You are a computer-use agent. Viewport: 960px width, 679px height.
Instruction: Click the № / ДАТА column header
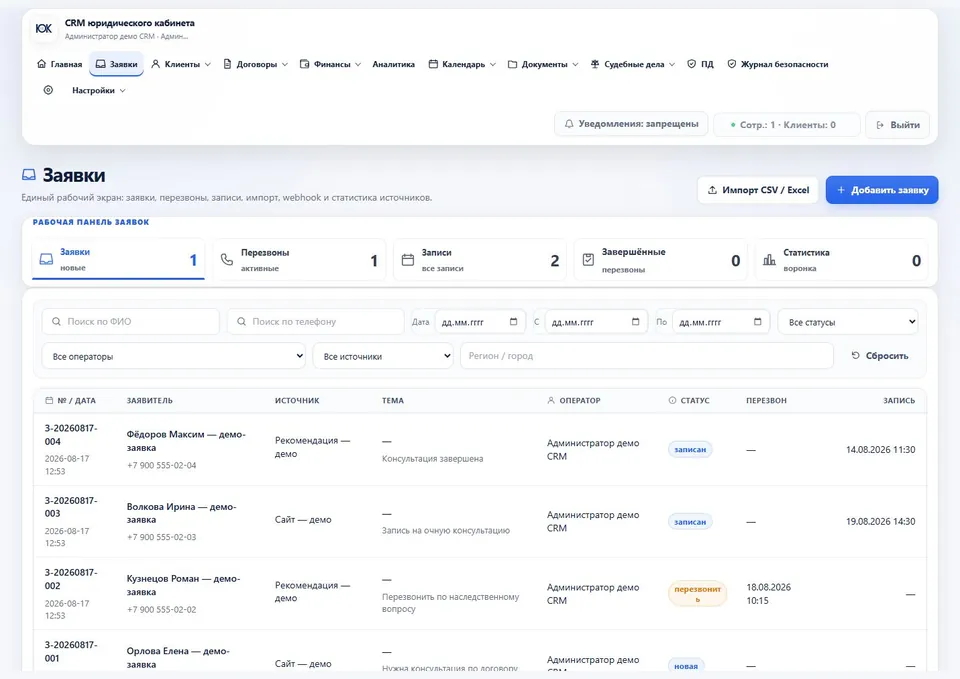(70, 400)
